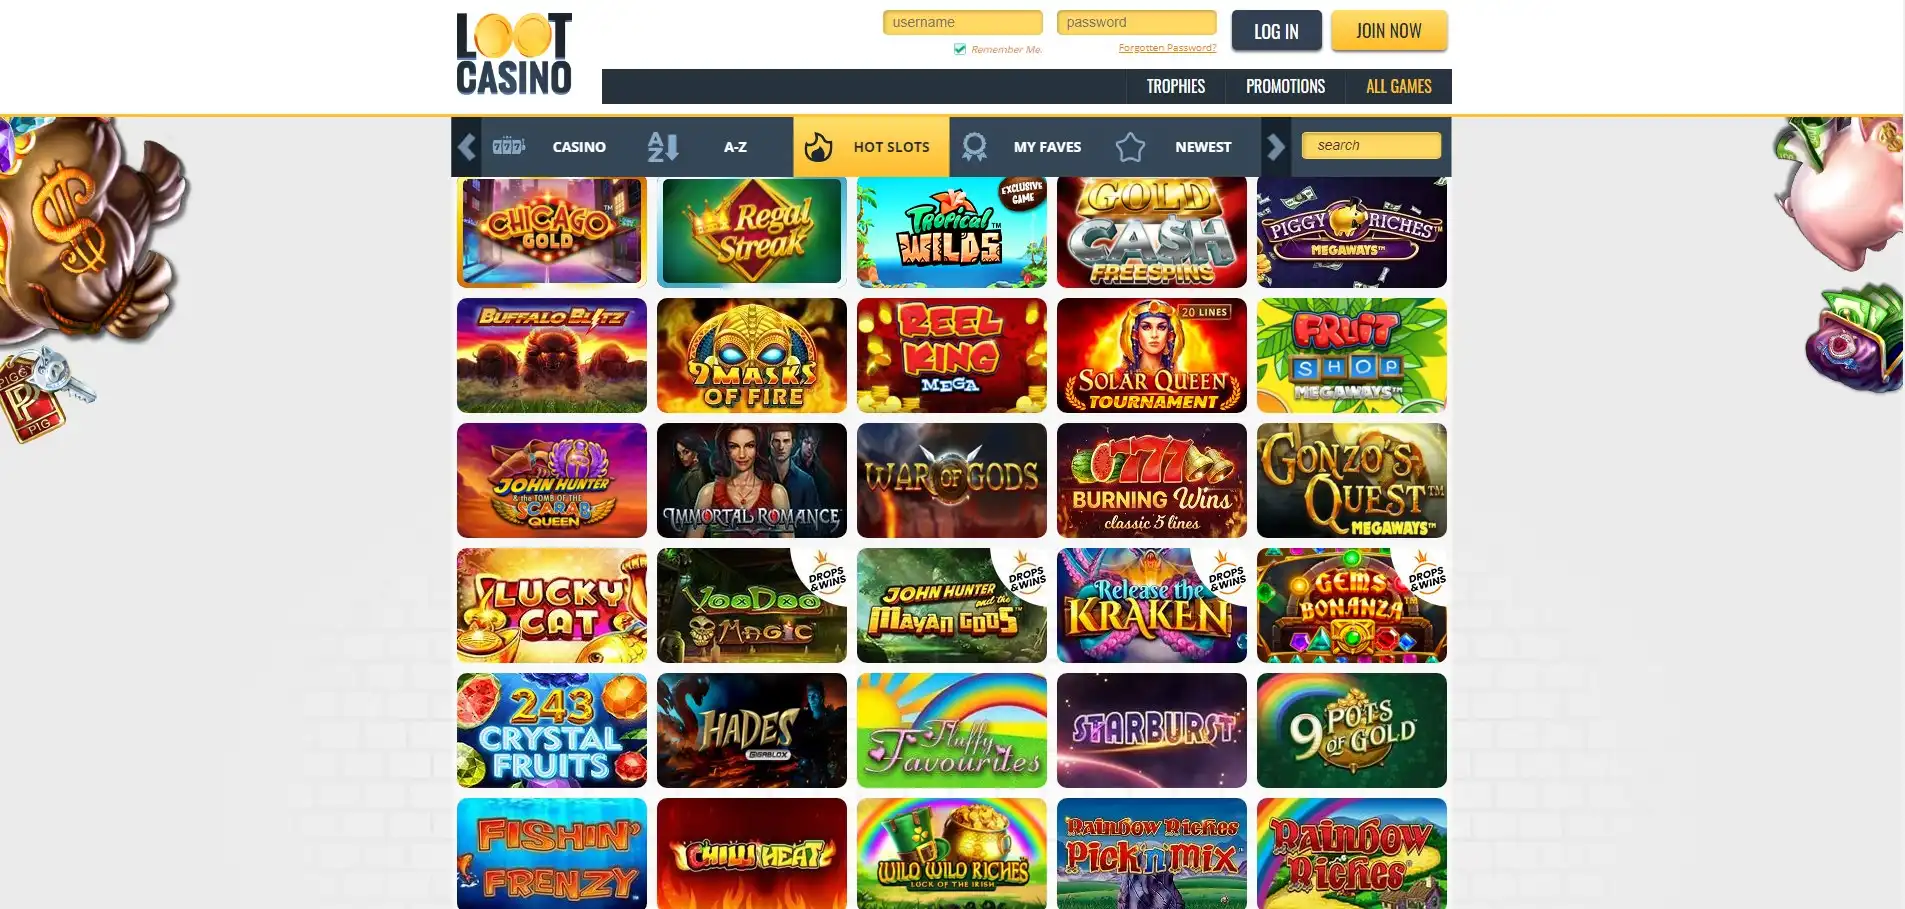Click the username input field

click(x=962, y=23)
